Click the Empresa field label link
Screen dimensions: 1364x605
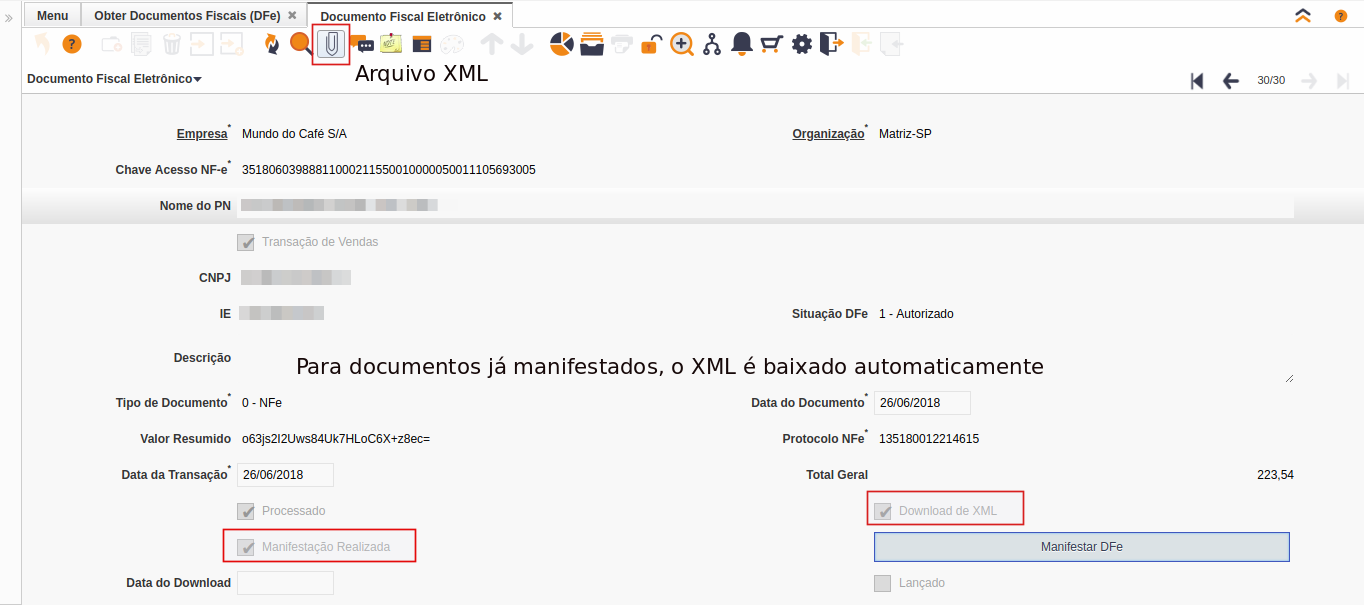pos(202,134)
